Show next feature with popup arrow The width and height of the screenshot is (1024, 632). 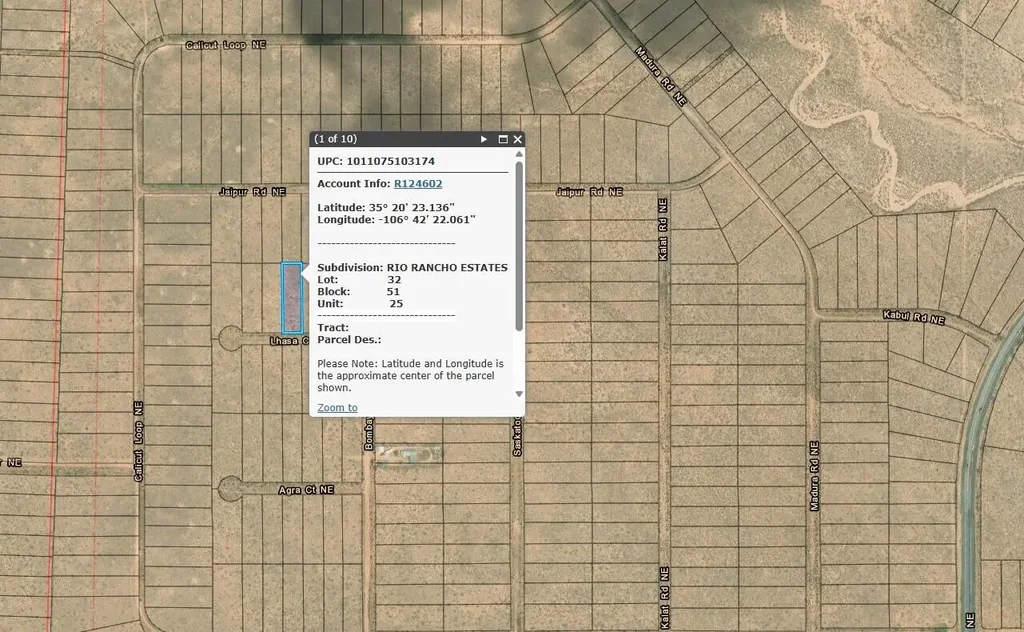coord(484,140)
